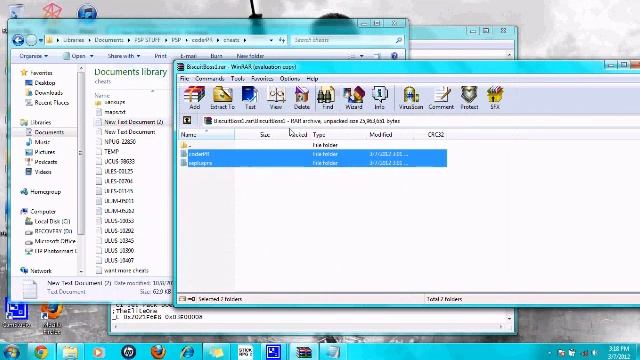The width and height of the screenshot is (640, 360).
Task: Open the File menu in WinRAR
Action: [184, 78]
